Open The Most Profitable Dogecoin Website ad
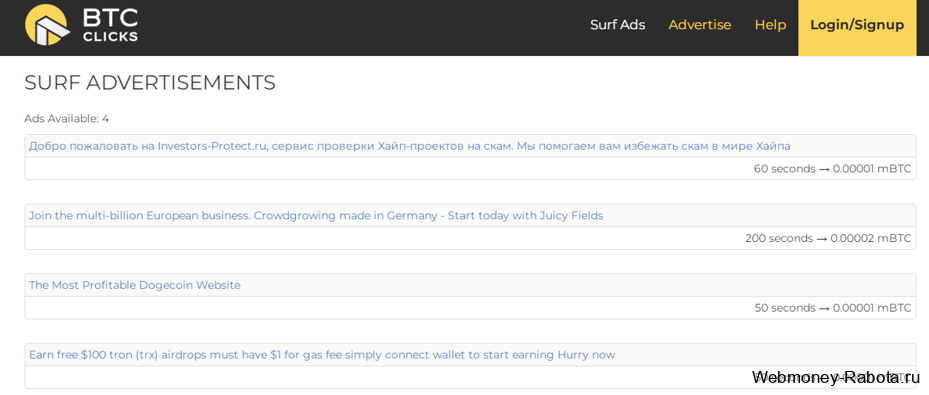 [134, 285]
